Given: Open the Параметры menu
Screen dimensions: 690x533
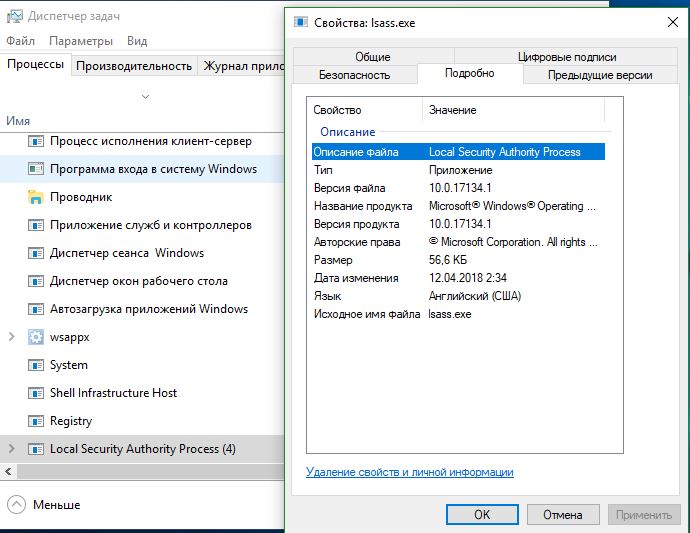Looking at the screenshot, I should pos(81,41).
